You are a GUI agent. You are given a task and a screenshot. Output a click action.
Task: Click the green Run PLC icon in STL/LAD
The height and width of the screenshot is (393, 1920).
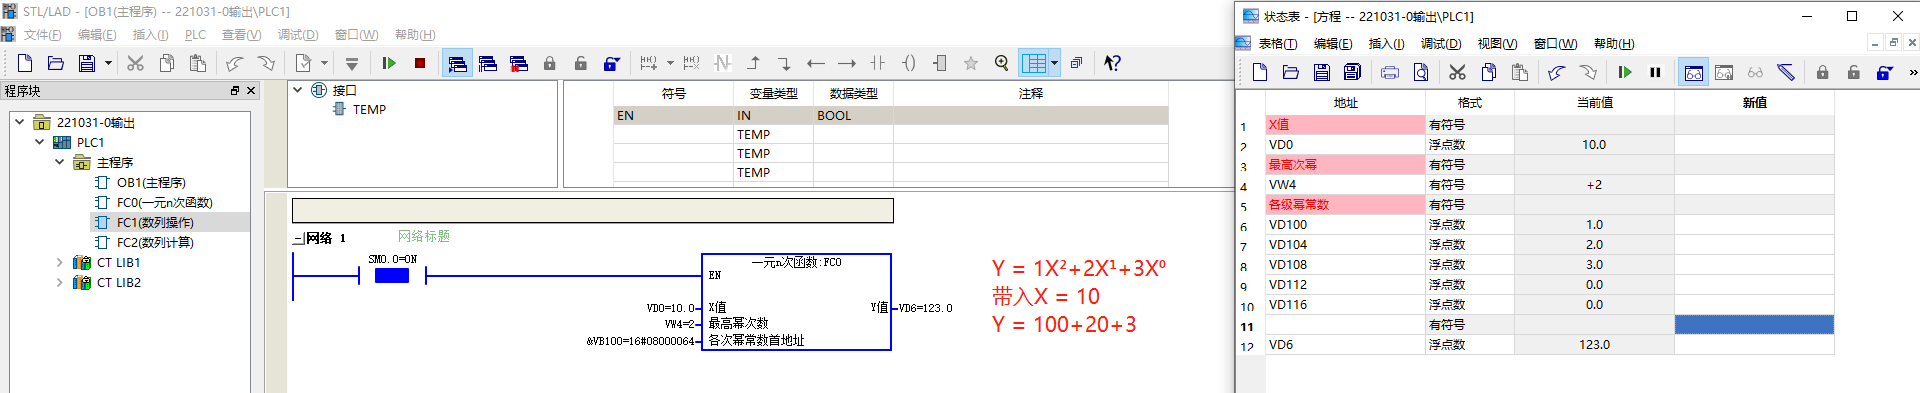click(x=389, y=63)
